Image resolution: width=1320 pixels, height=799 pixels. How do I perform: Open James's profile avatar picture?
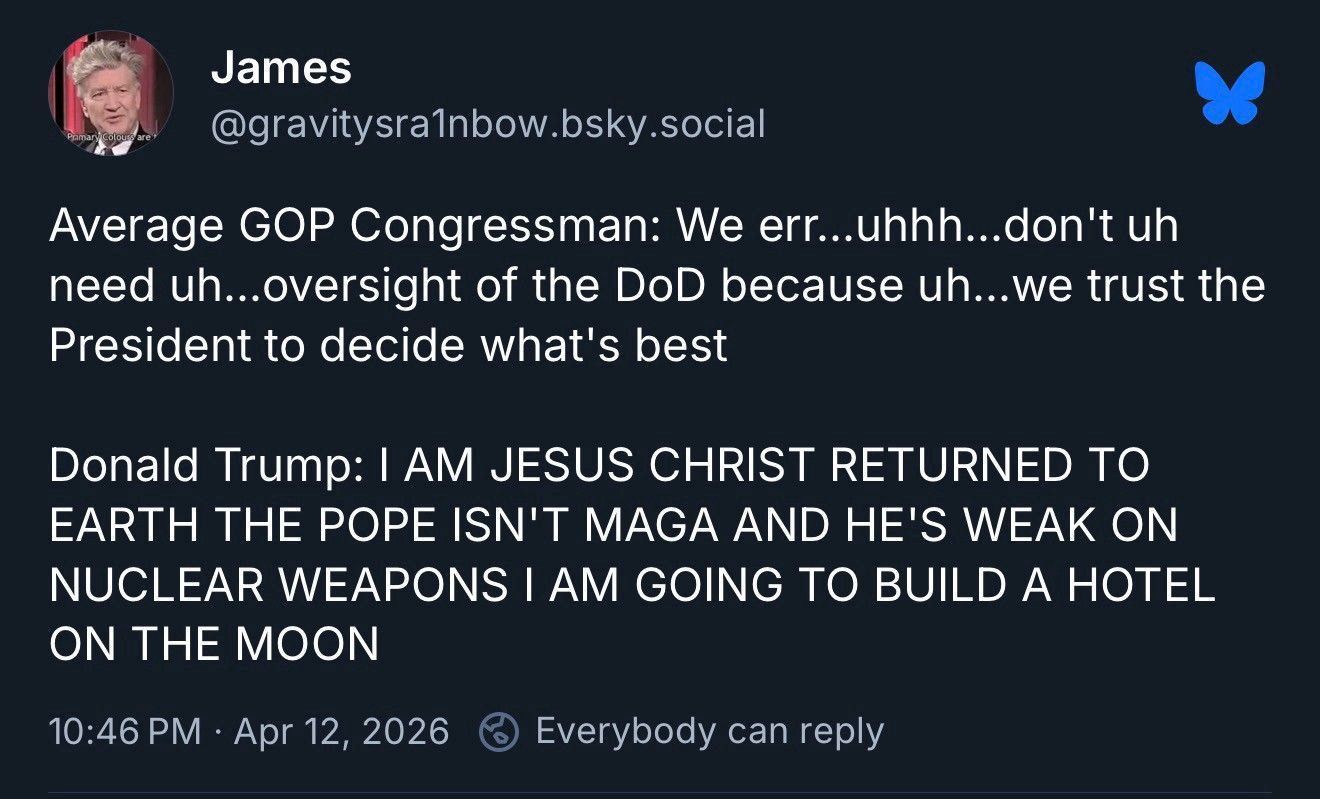pyautogui.click(x=110, y=93)
